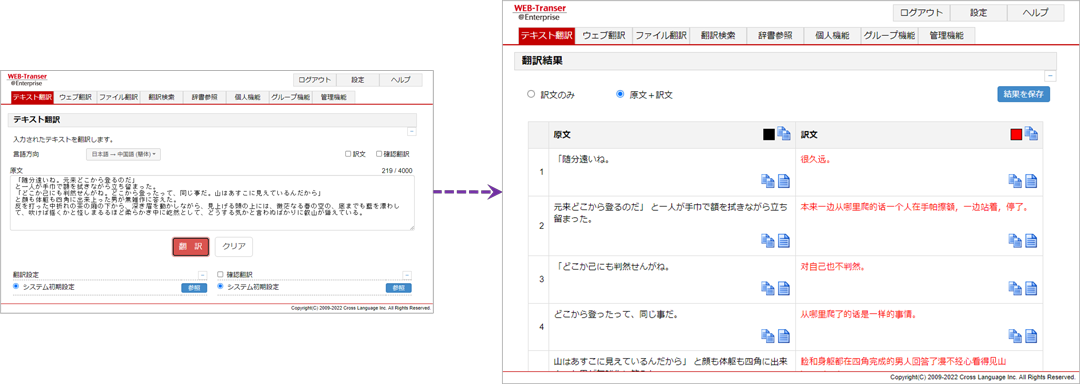Enable 確認翻訳 checkbox beside 訳文 checkbox
Screen dimensions: 1080x384
379,155
